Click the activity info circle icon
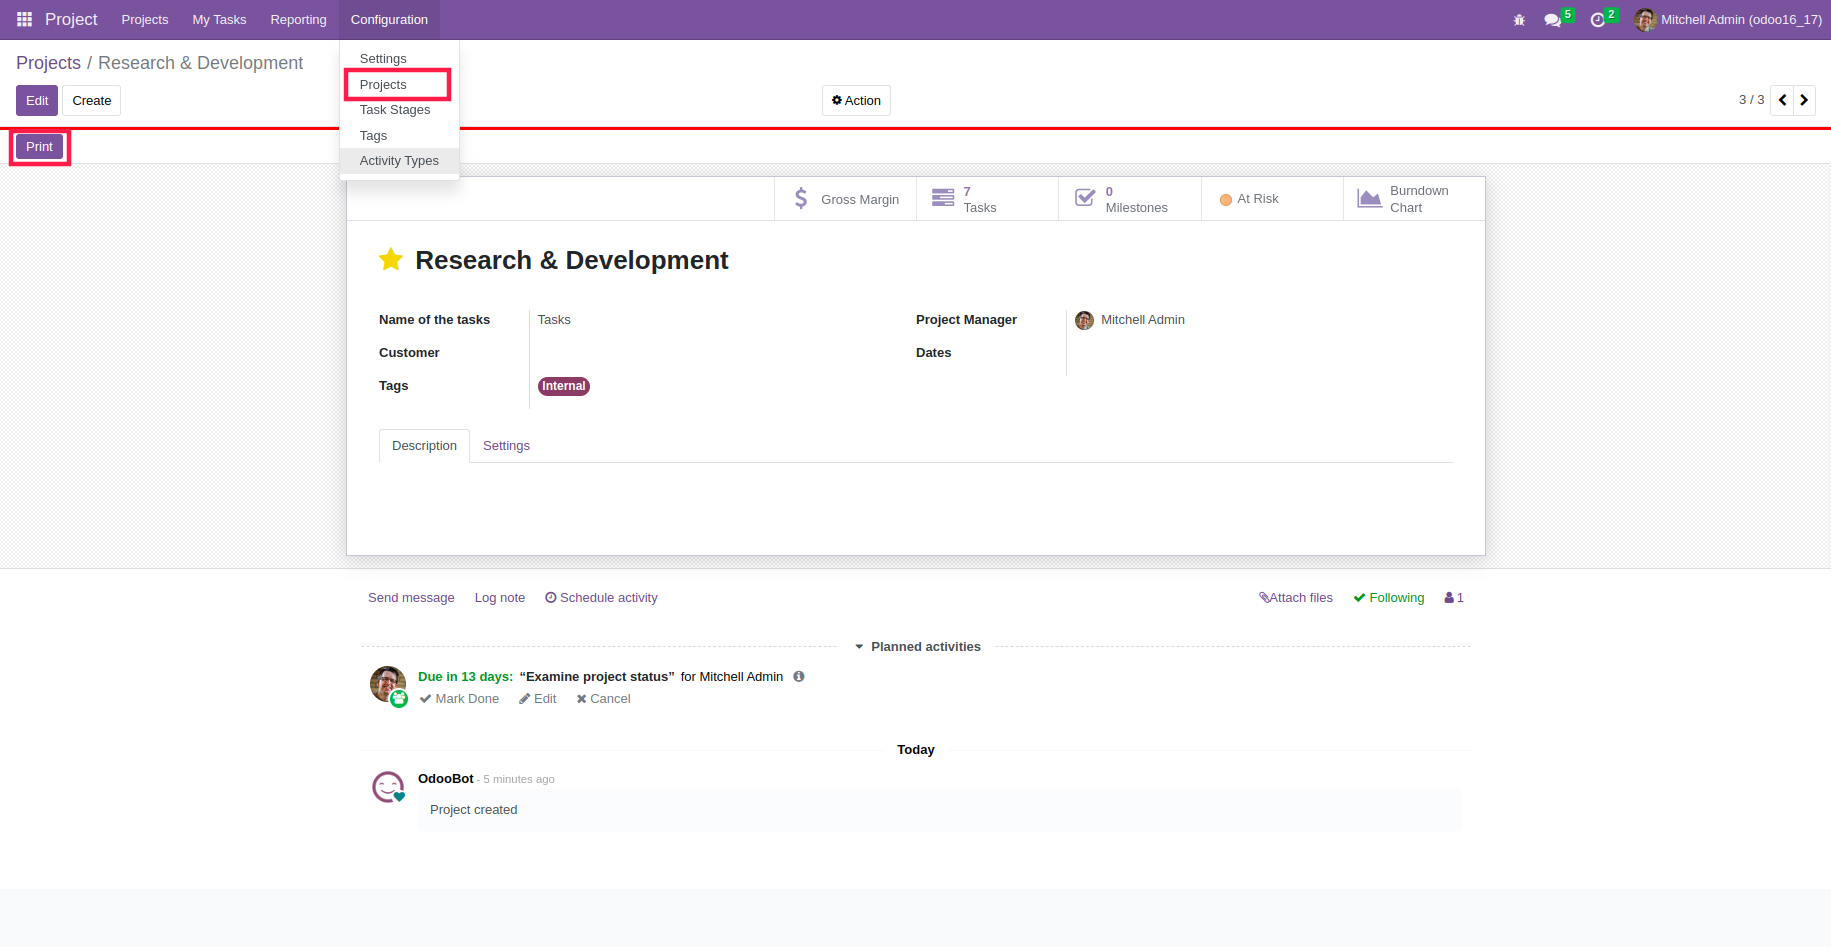 [x=799, y=677]
